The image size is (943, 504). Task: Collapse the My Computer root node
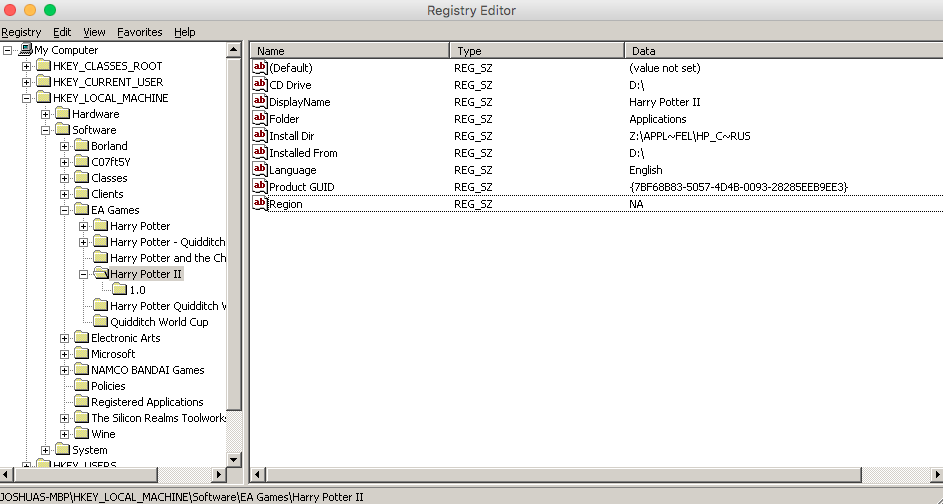(x=7, y=50)
